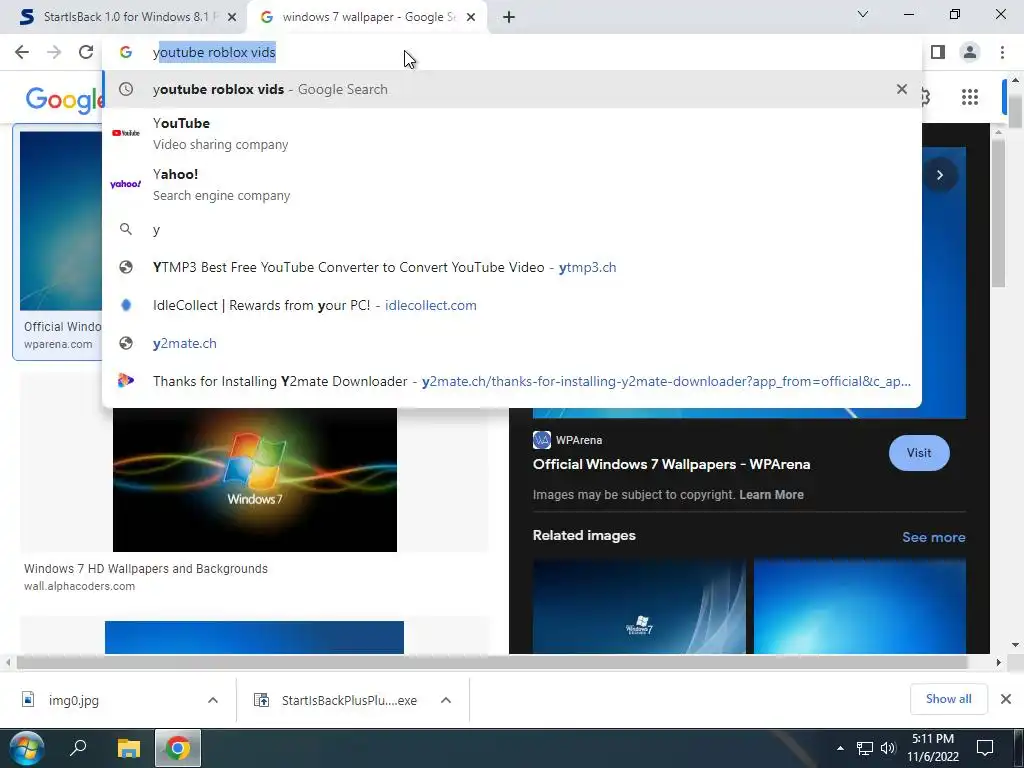Screen dimensions: 1024x768
Task: Close the windows 7 wallpaper tab
Action: (471, 18)
